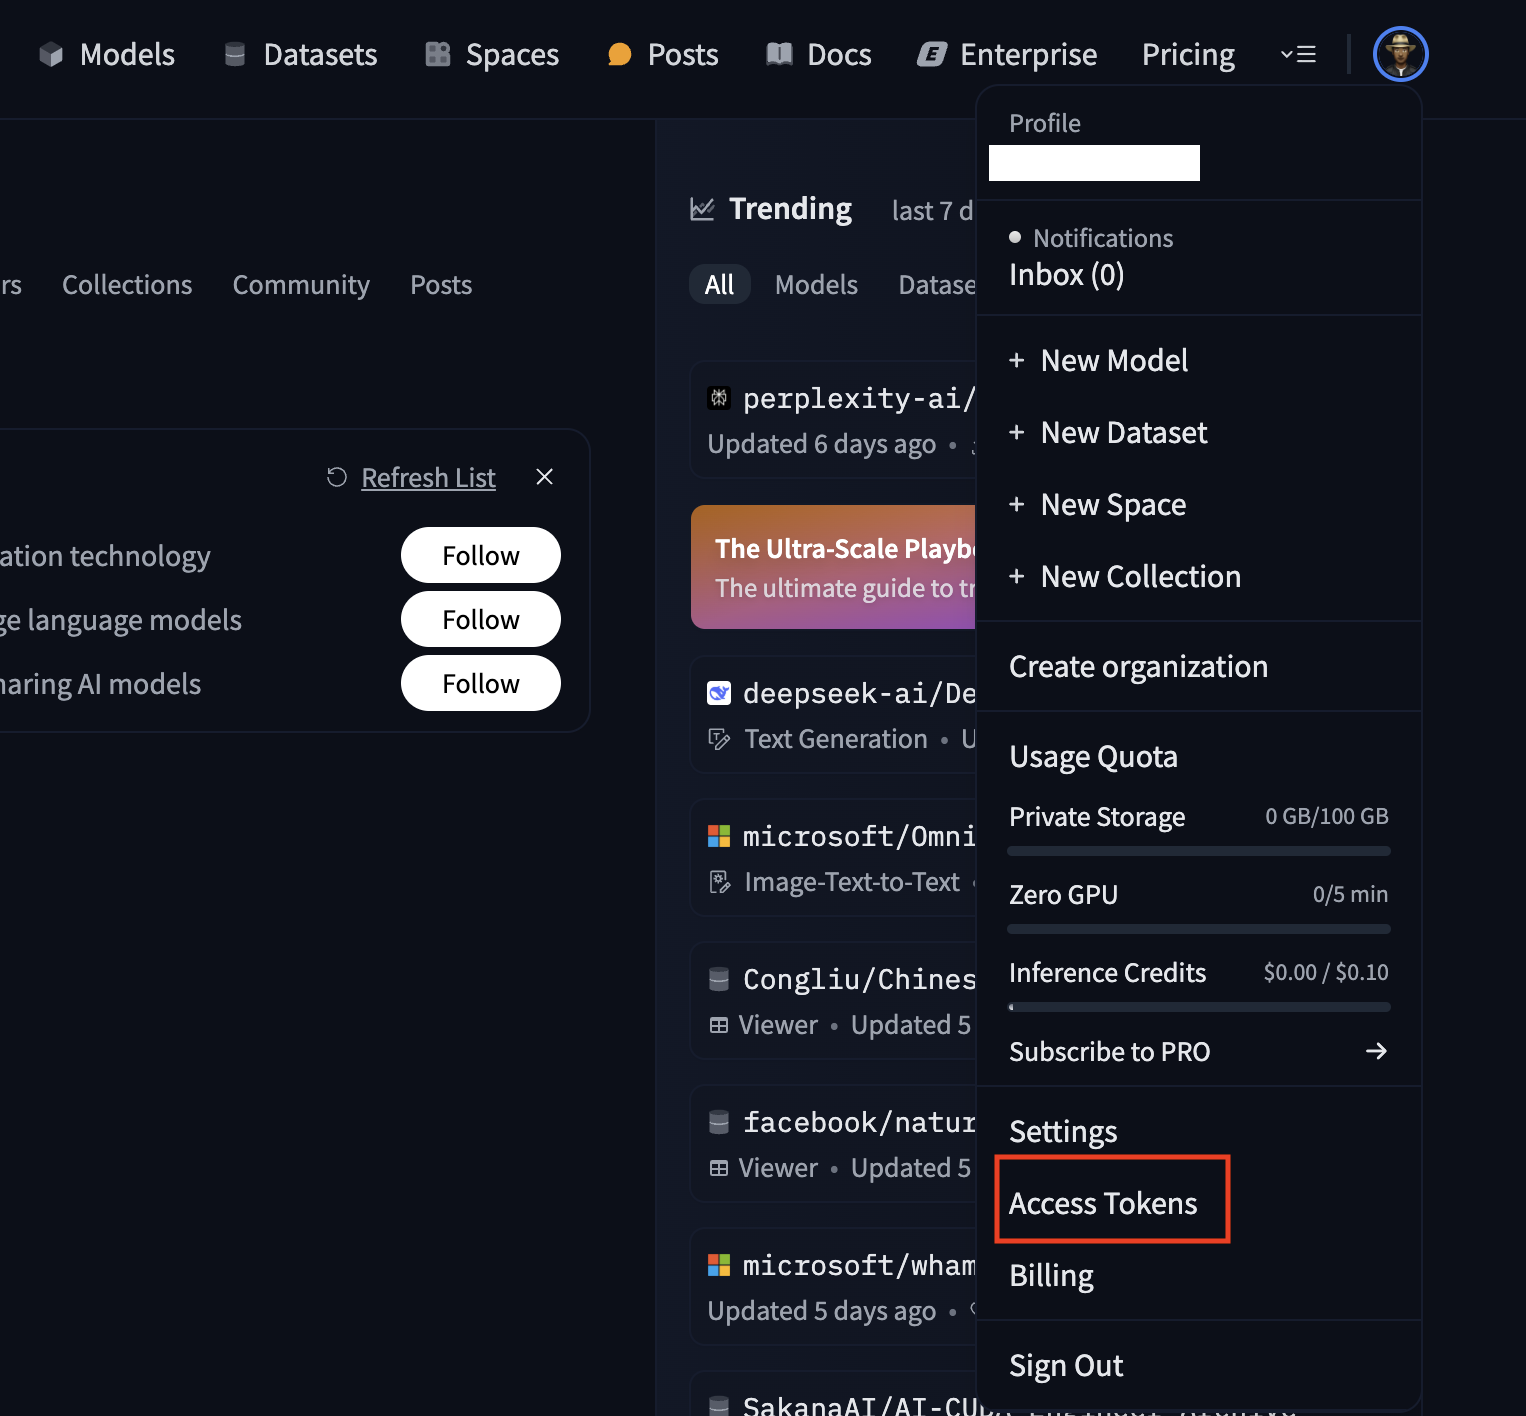Click the plus icon beside New Model
Image resolution: width=1526 pixels, height=1416 pixels.
[1017, 360]
